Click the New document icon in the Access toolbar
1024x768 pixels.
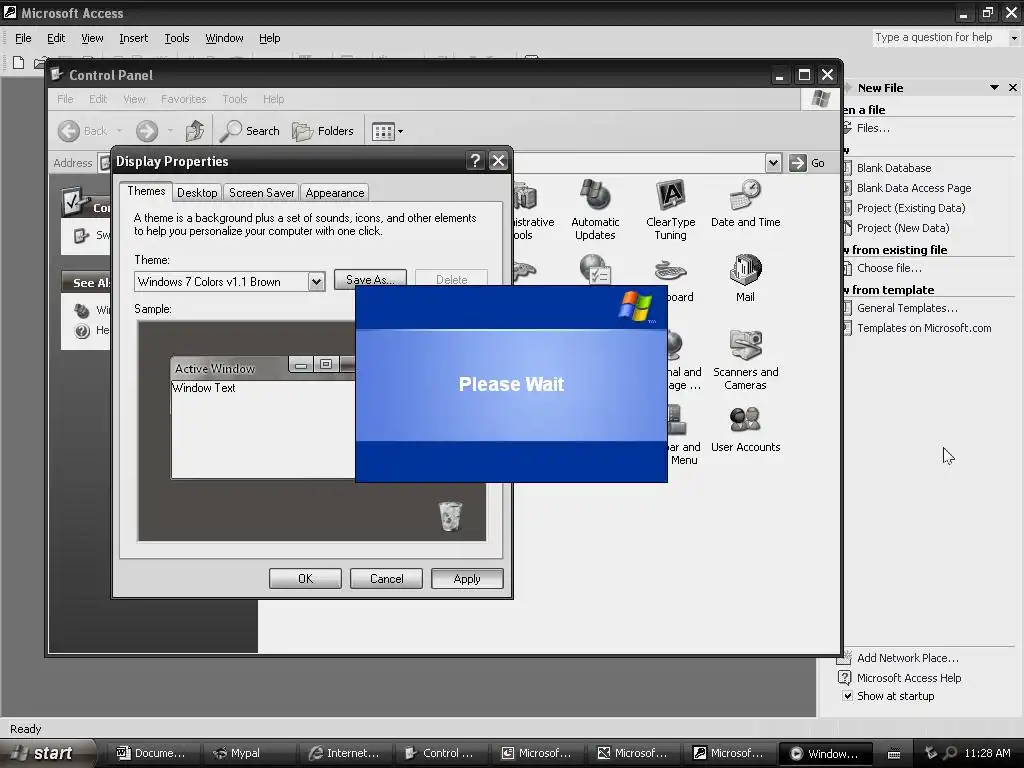[x=18, y=63]
